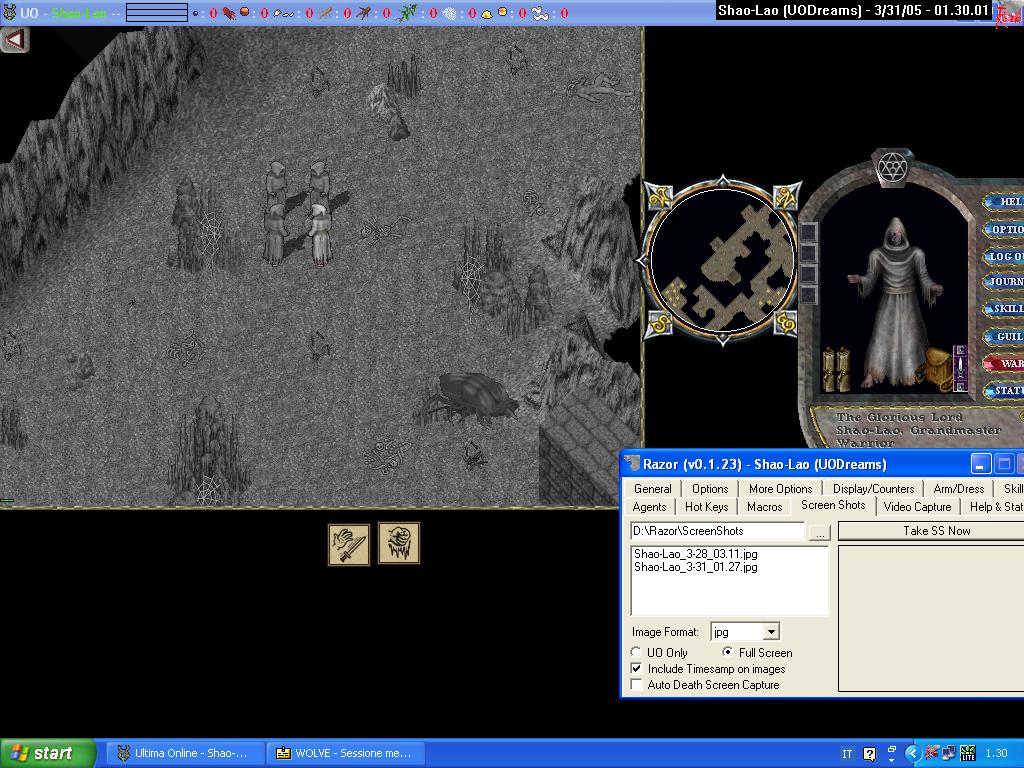
Task: Open Razor's More Options tab
Action: [x=780, y=488]
